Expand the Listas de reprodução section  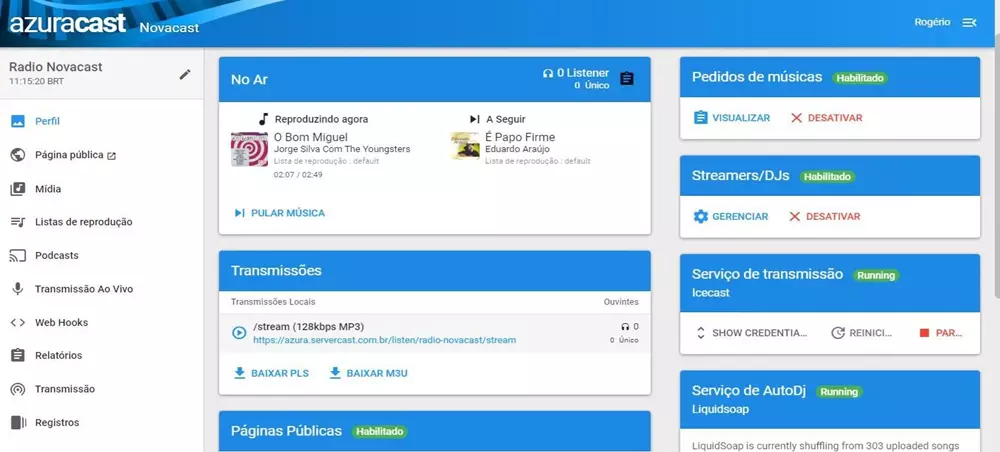[x=83, y=222]
